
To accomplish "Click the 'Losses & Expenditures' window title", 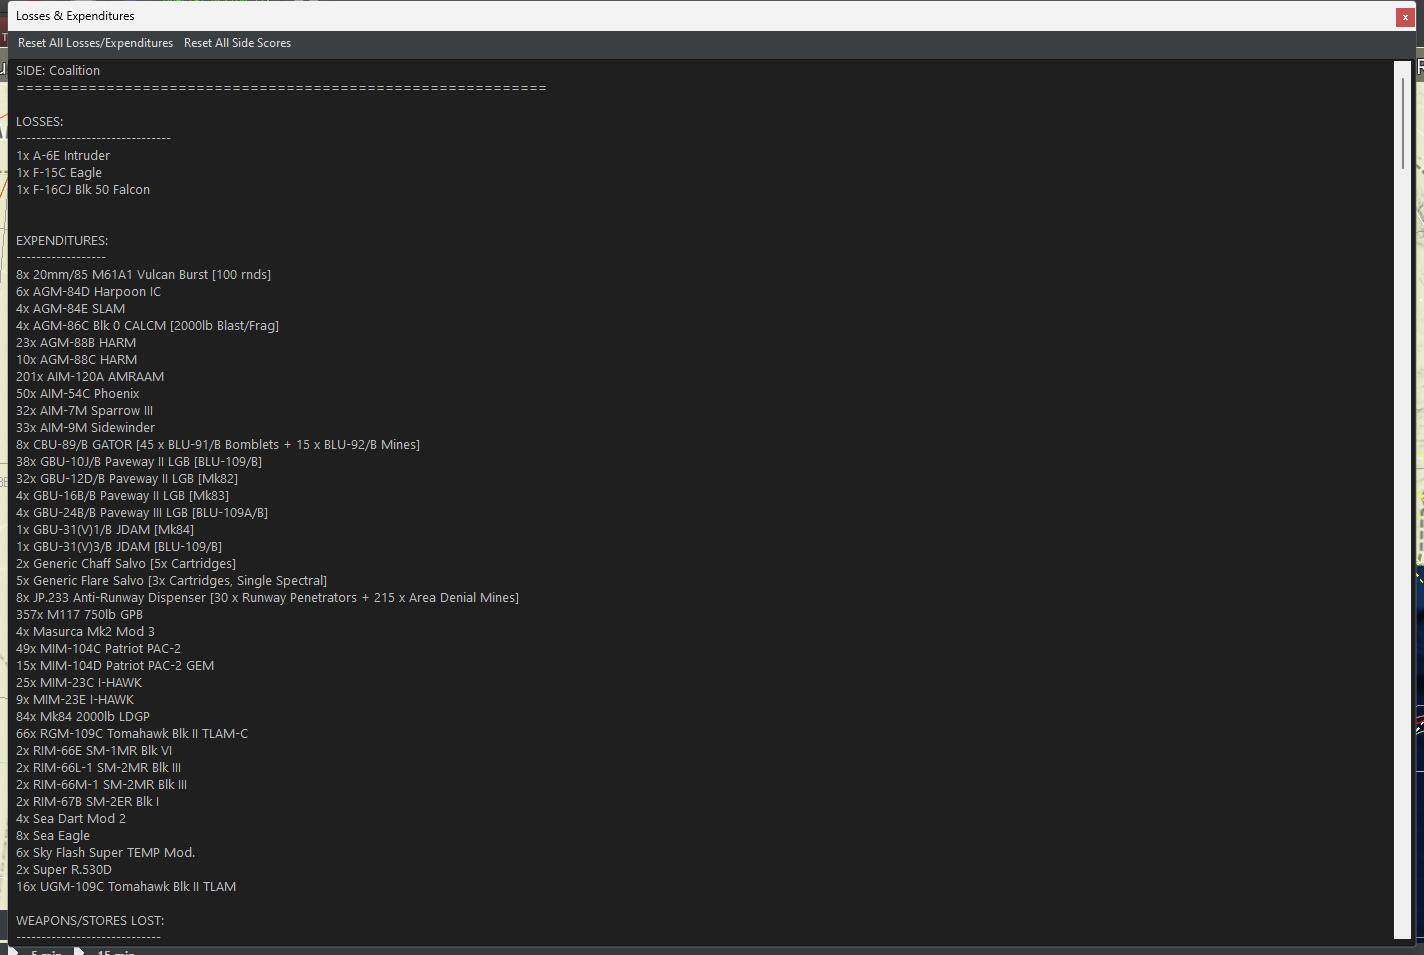I will pyautogui.click(x=75, y=16).
